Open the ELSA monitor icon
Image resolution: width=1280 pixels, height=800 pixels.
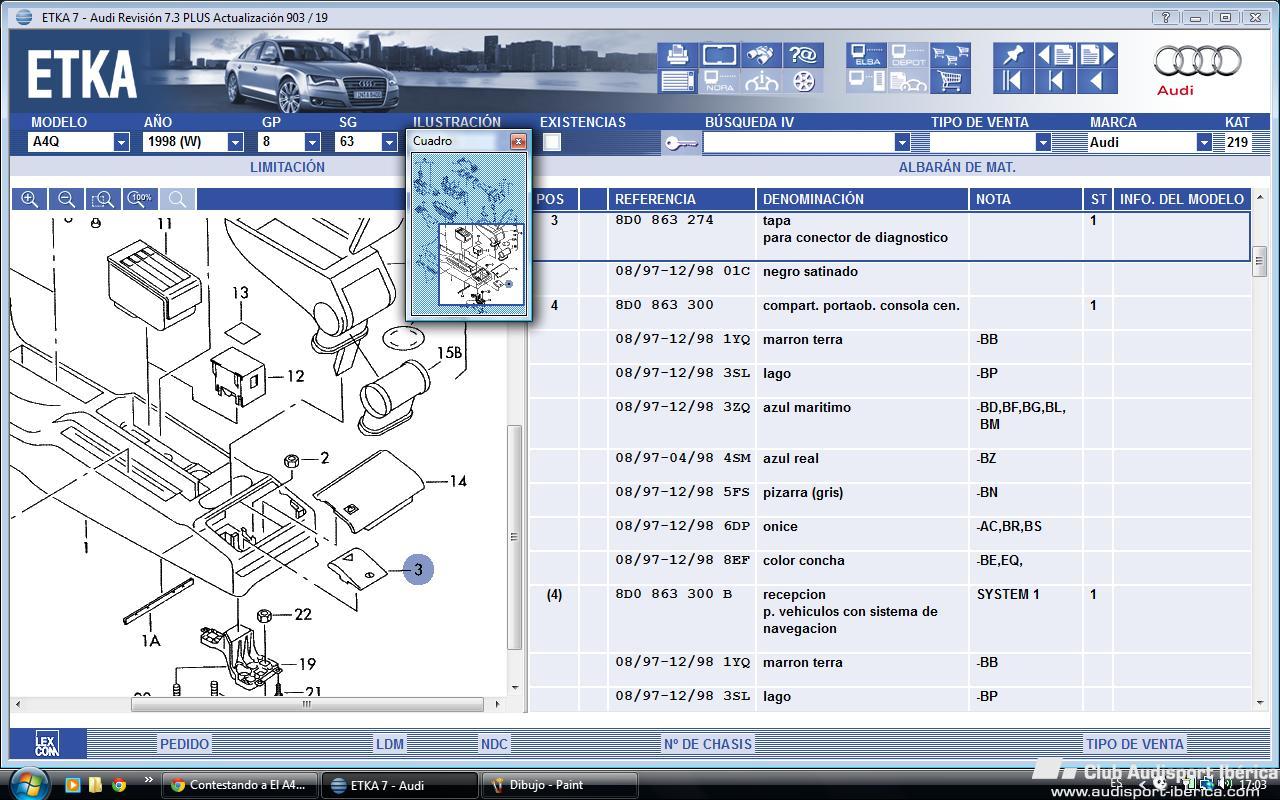pyautogui.click(x=866, y=55)
